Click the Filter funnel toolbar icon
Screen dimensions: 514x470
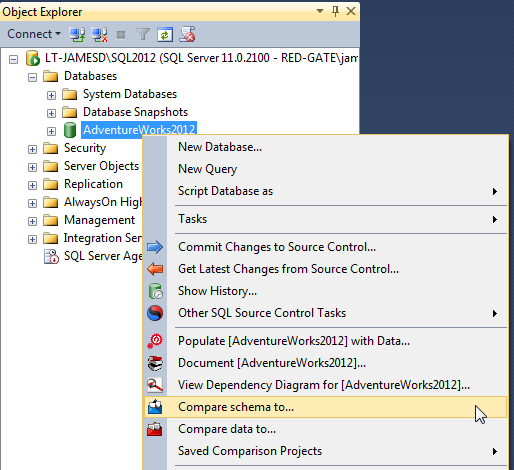143,34
